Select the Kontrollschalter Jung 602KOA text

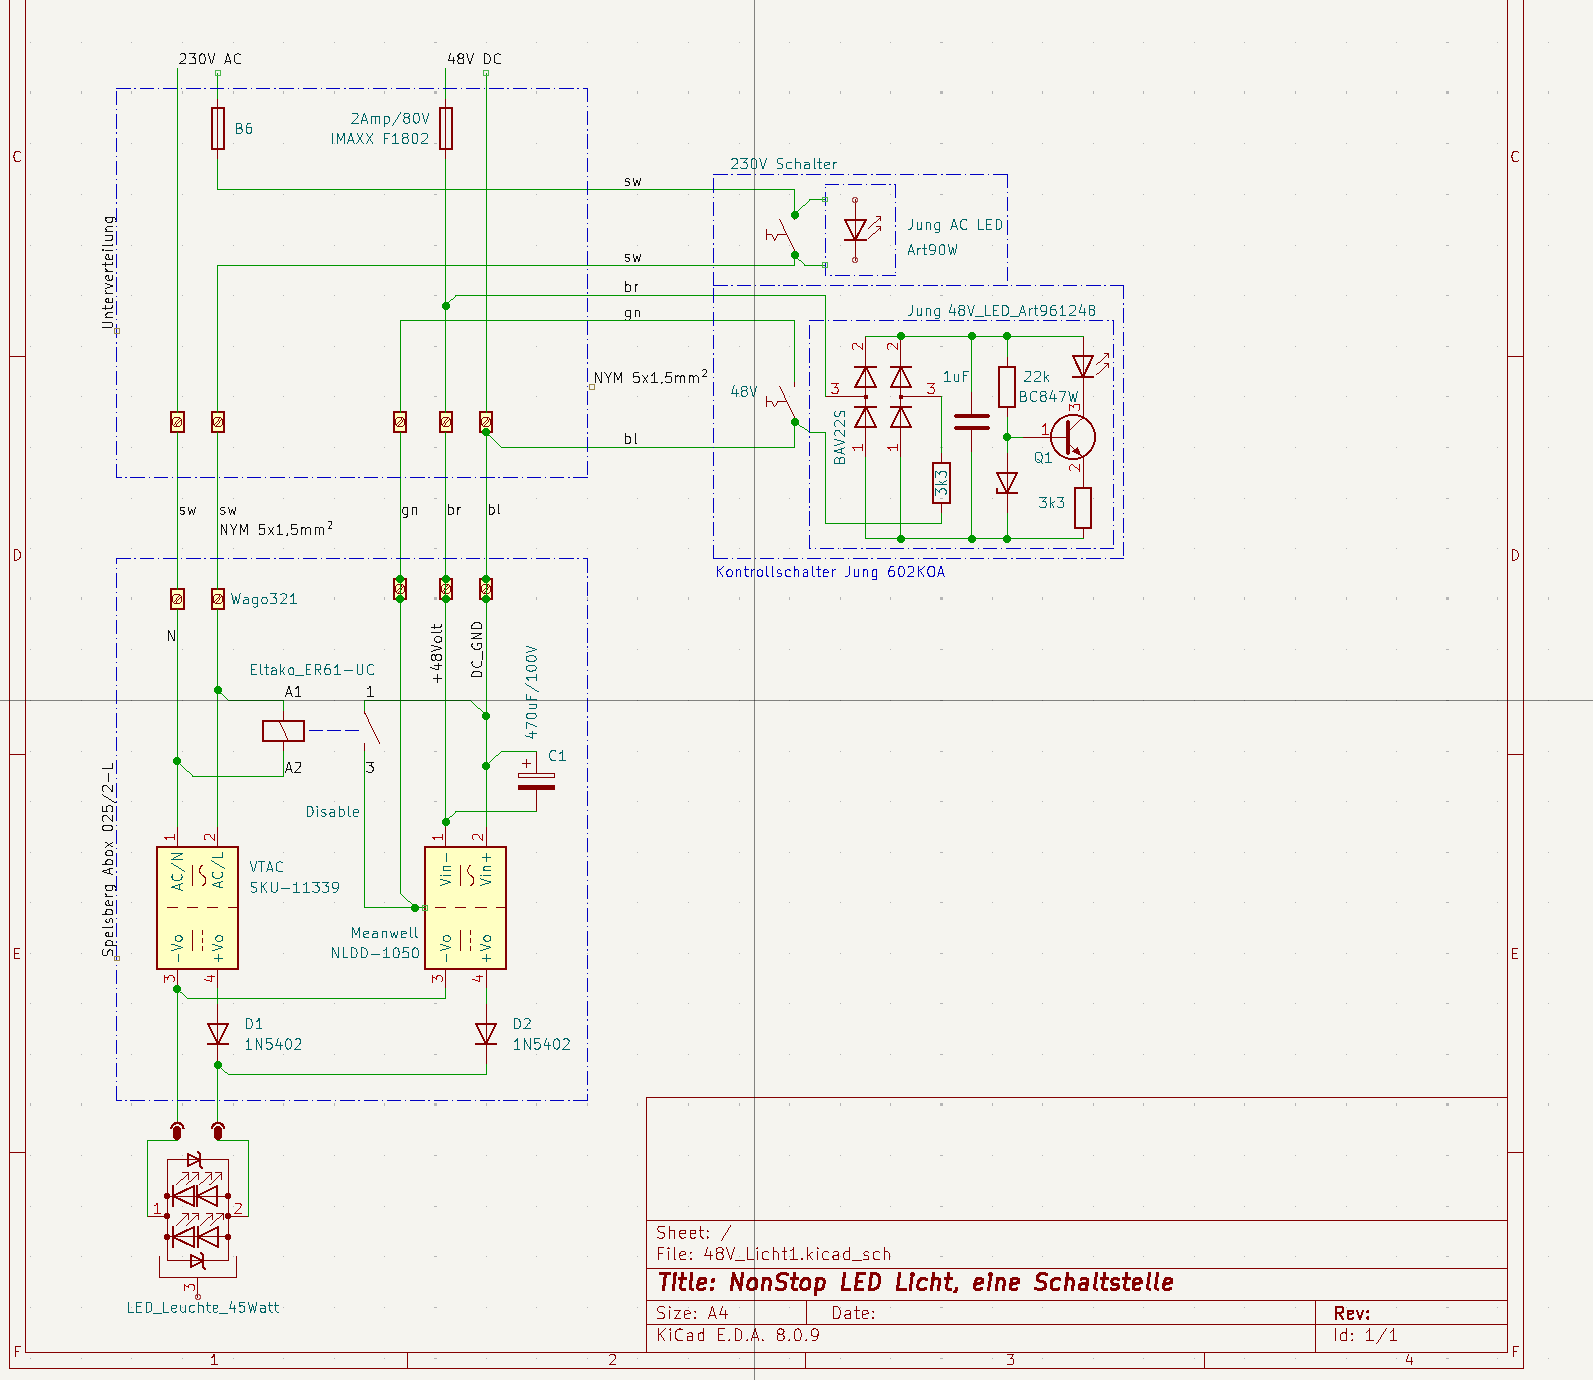830,572
